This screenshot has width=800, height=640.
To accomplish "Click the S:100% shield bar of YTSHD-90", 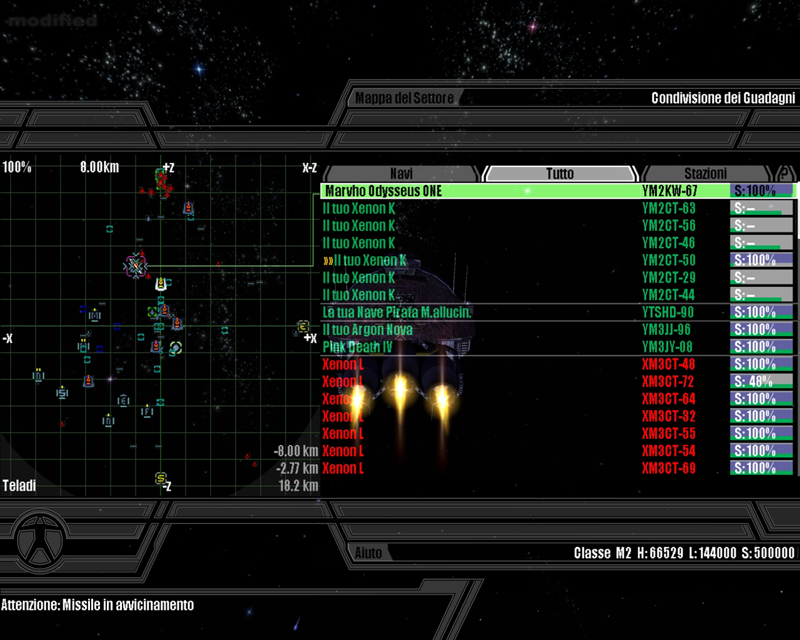I will point(762,312).
